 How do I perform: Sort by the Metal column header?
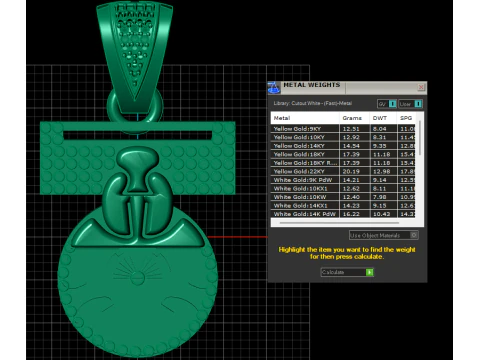pos(305,118)
